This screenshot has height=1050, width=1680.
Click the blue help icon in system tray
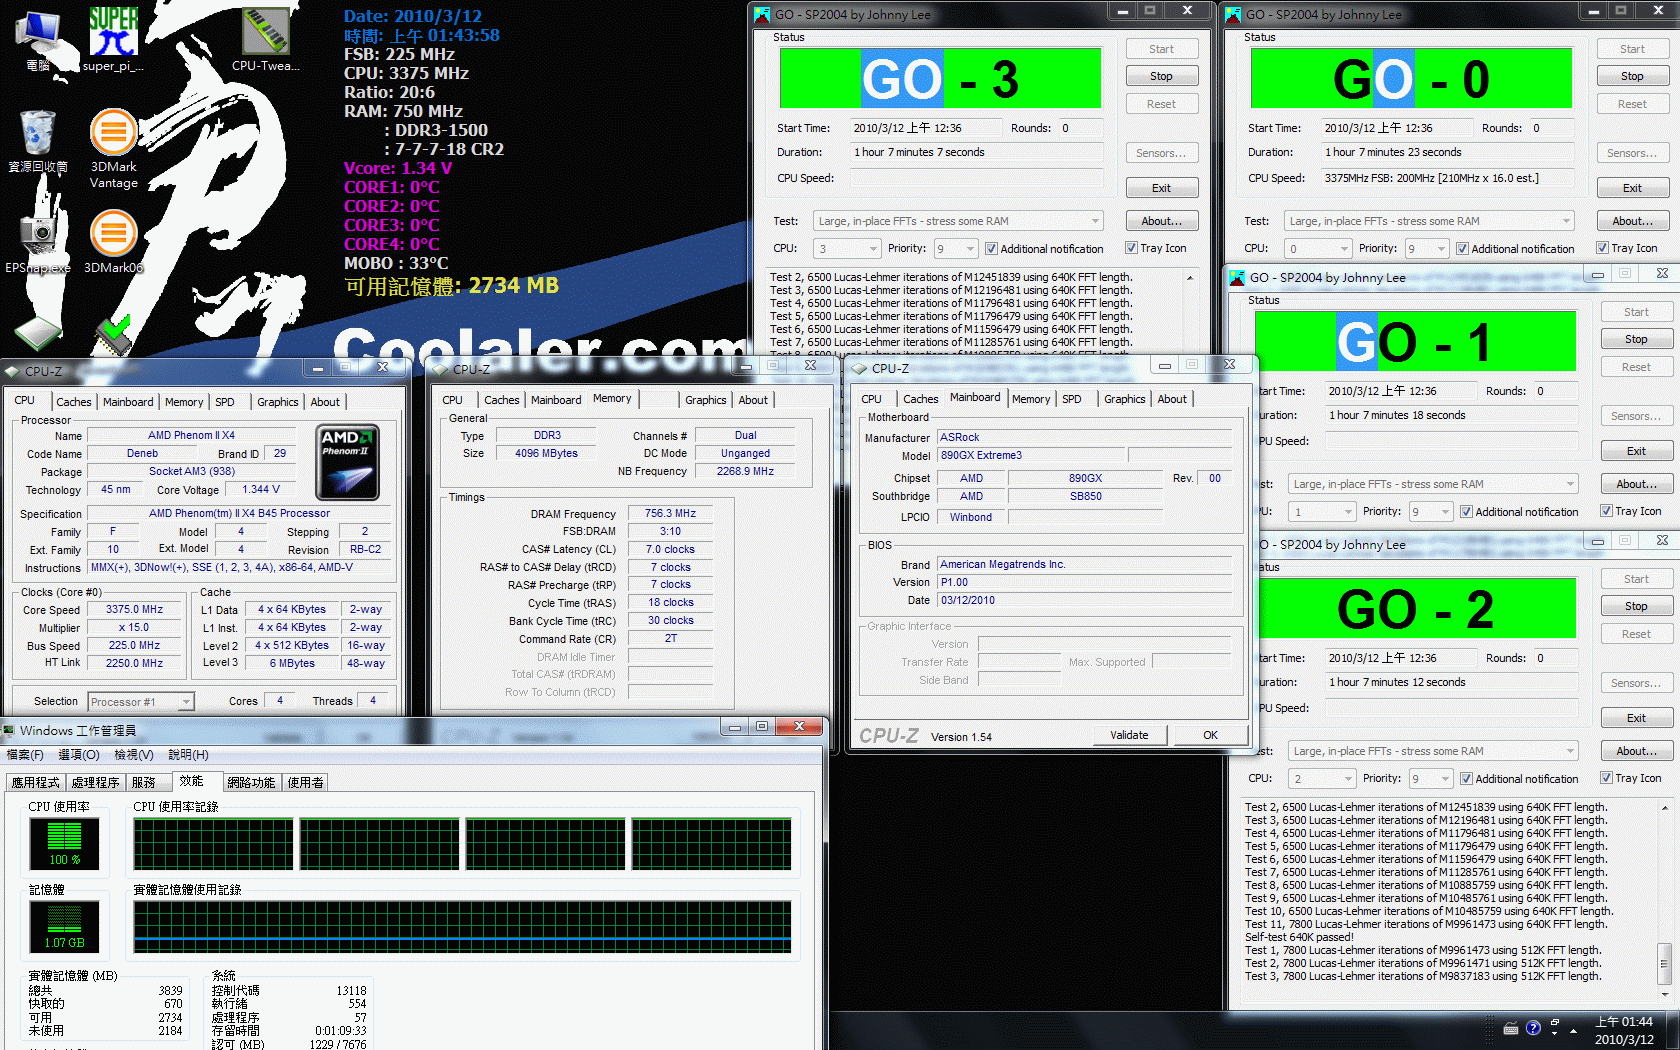point(1533,1028)
